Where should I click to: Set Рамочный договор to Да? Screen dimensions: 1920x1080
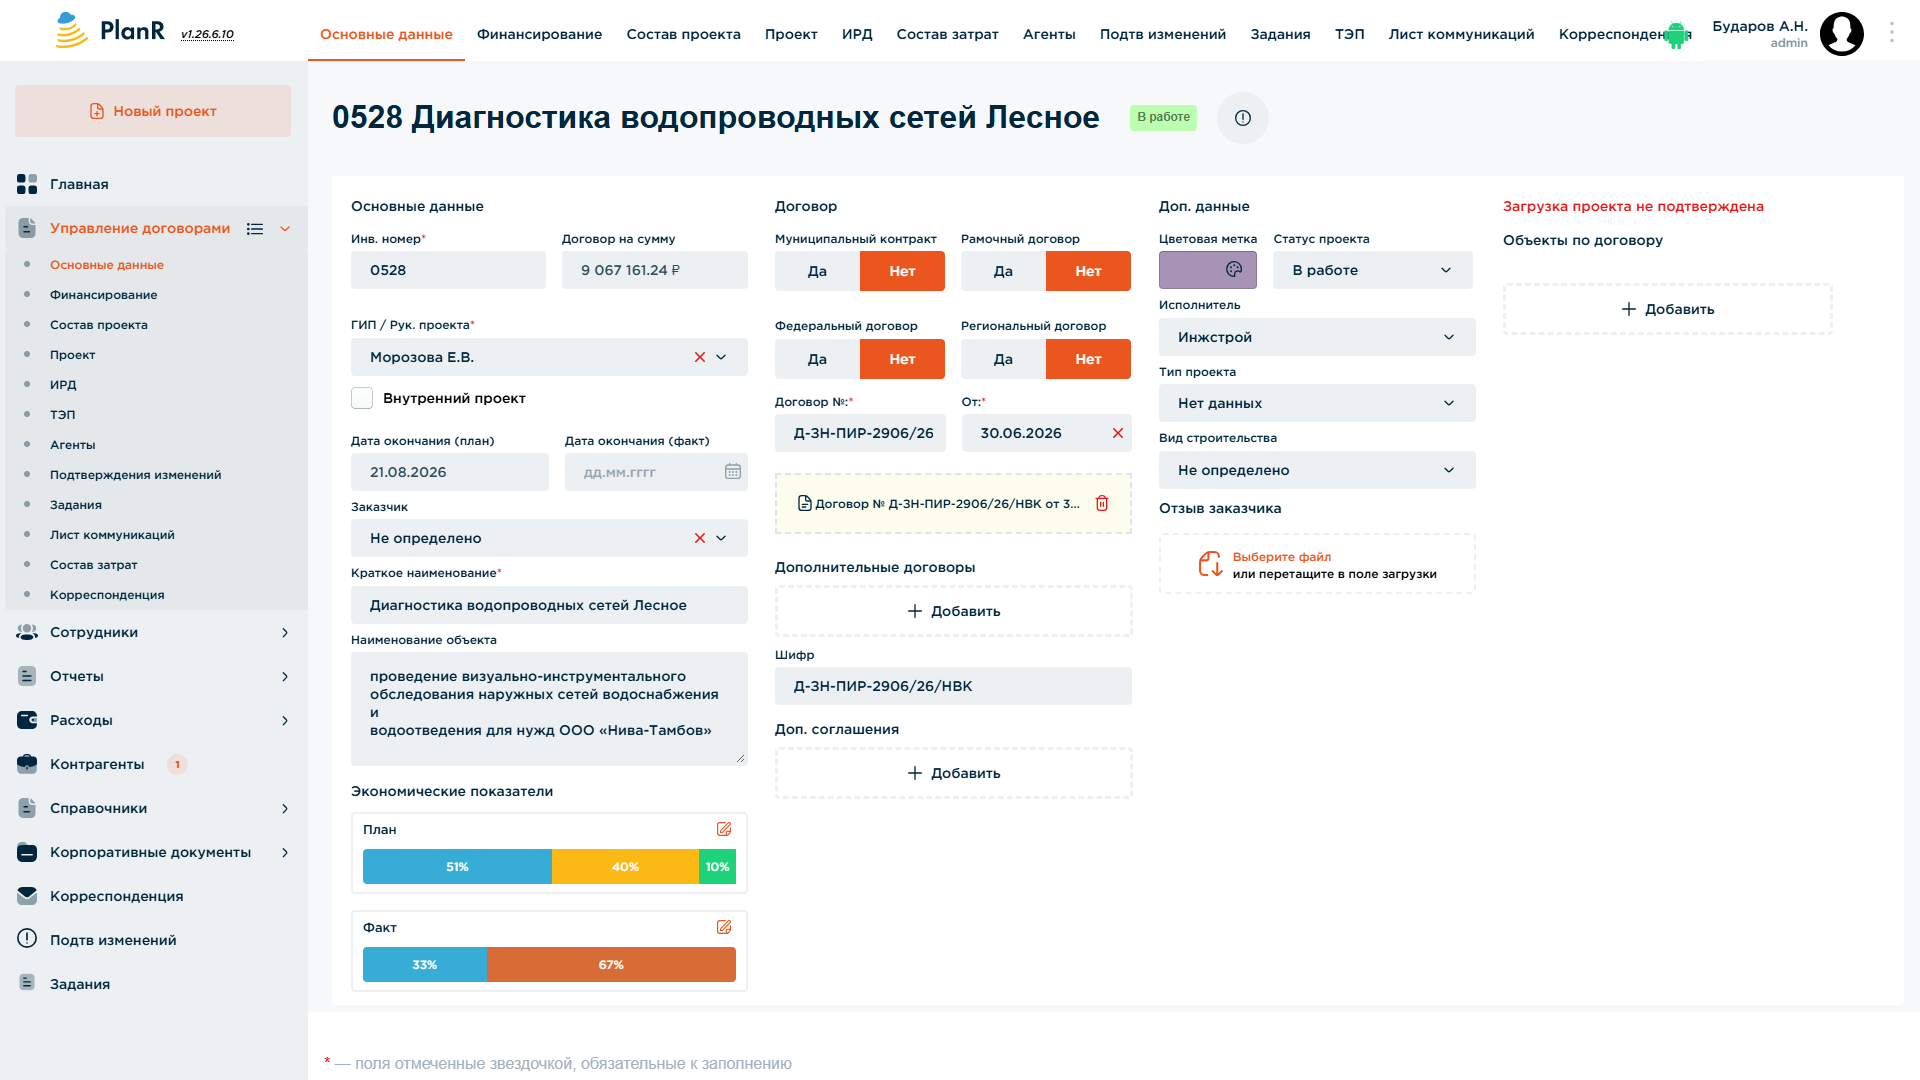pyautogui.click(x=1003, y=271)
